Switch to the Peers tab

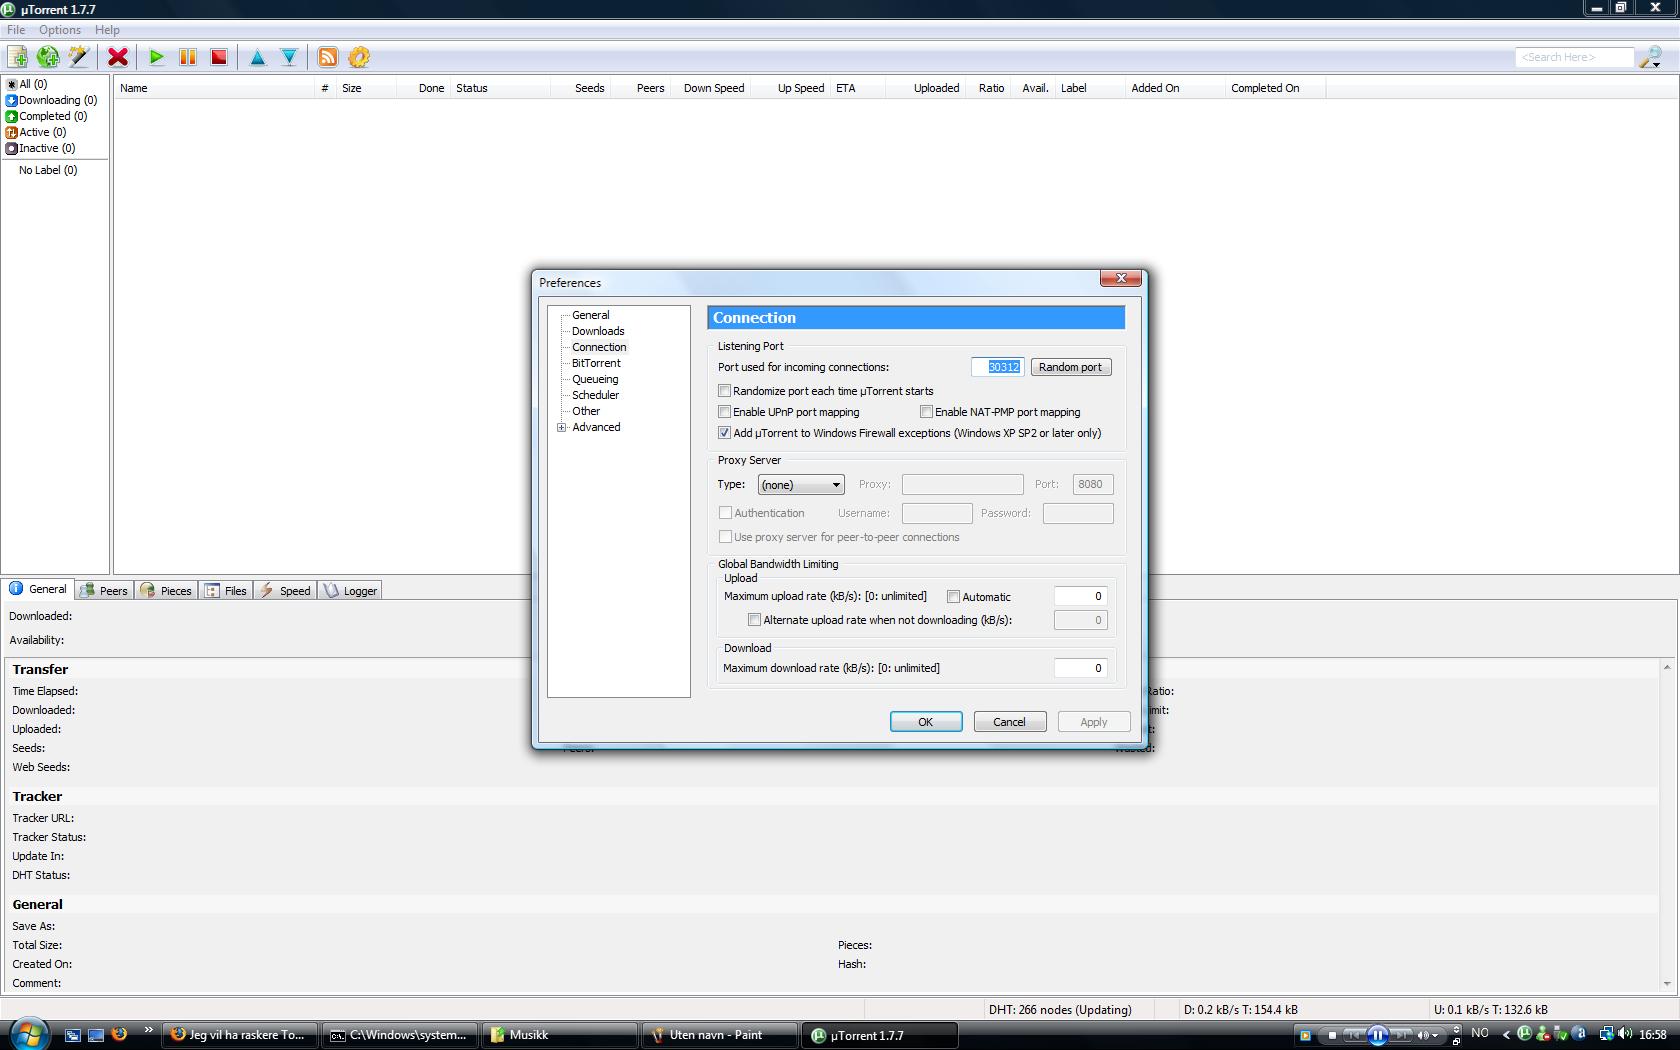(x=104, y=591)
